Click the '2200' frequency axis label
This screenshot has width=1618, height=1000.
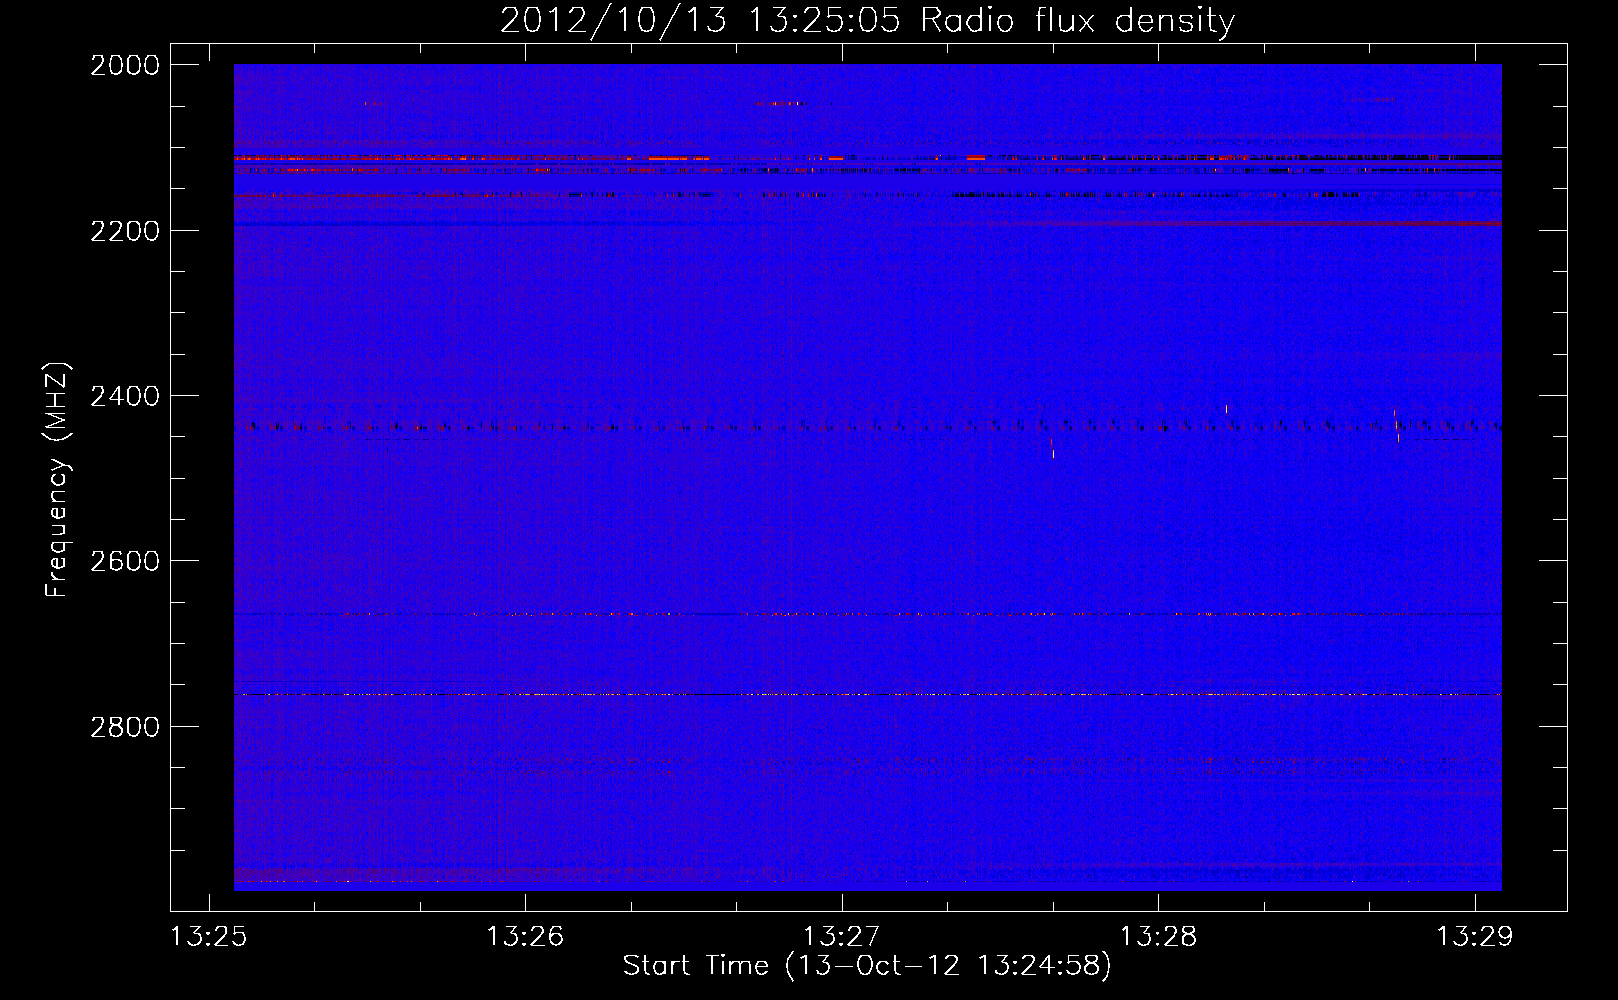point(125,231)
